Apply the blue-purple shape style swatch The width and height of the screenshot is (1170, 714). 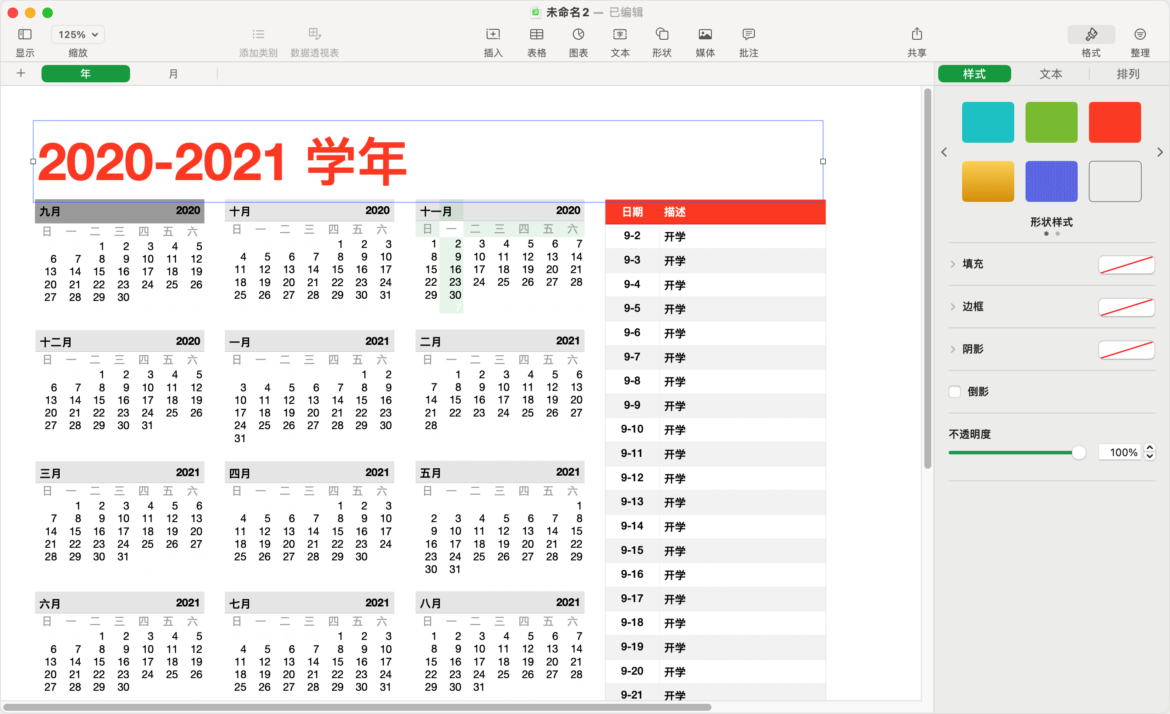1051,181
